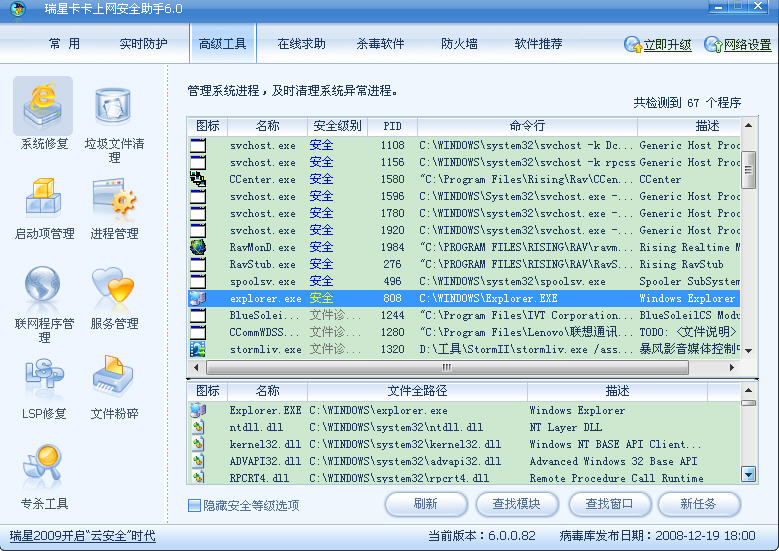Click 文件诊 level for stormliv.exe

point(335,349)
